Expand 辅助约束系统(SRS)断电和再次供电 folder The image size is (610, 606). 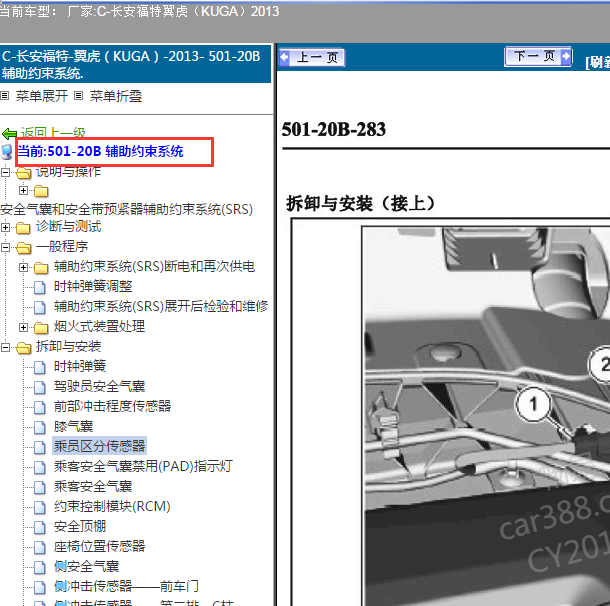click(x=23, y=267)
